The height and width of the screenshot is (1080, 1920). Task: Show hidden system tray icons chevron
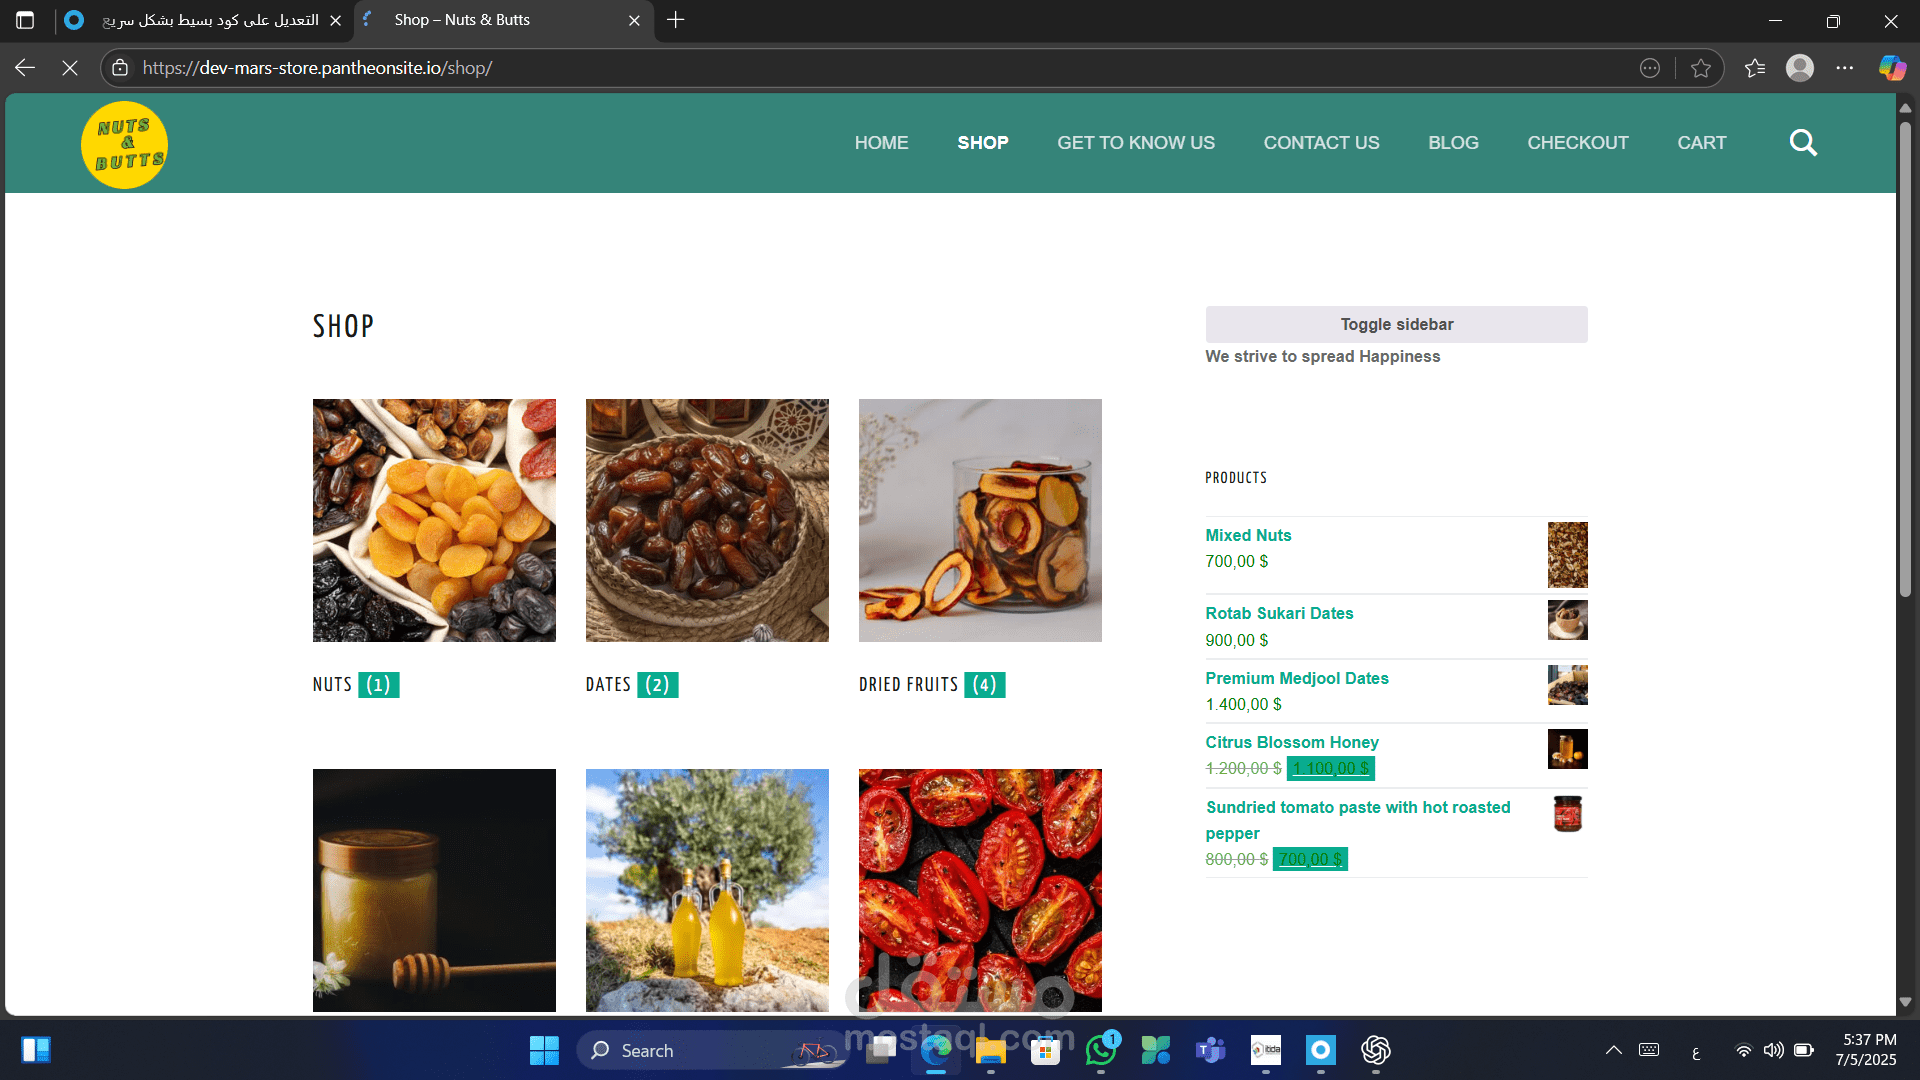tap(1613, 1050)
